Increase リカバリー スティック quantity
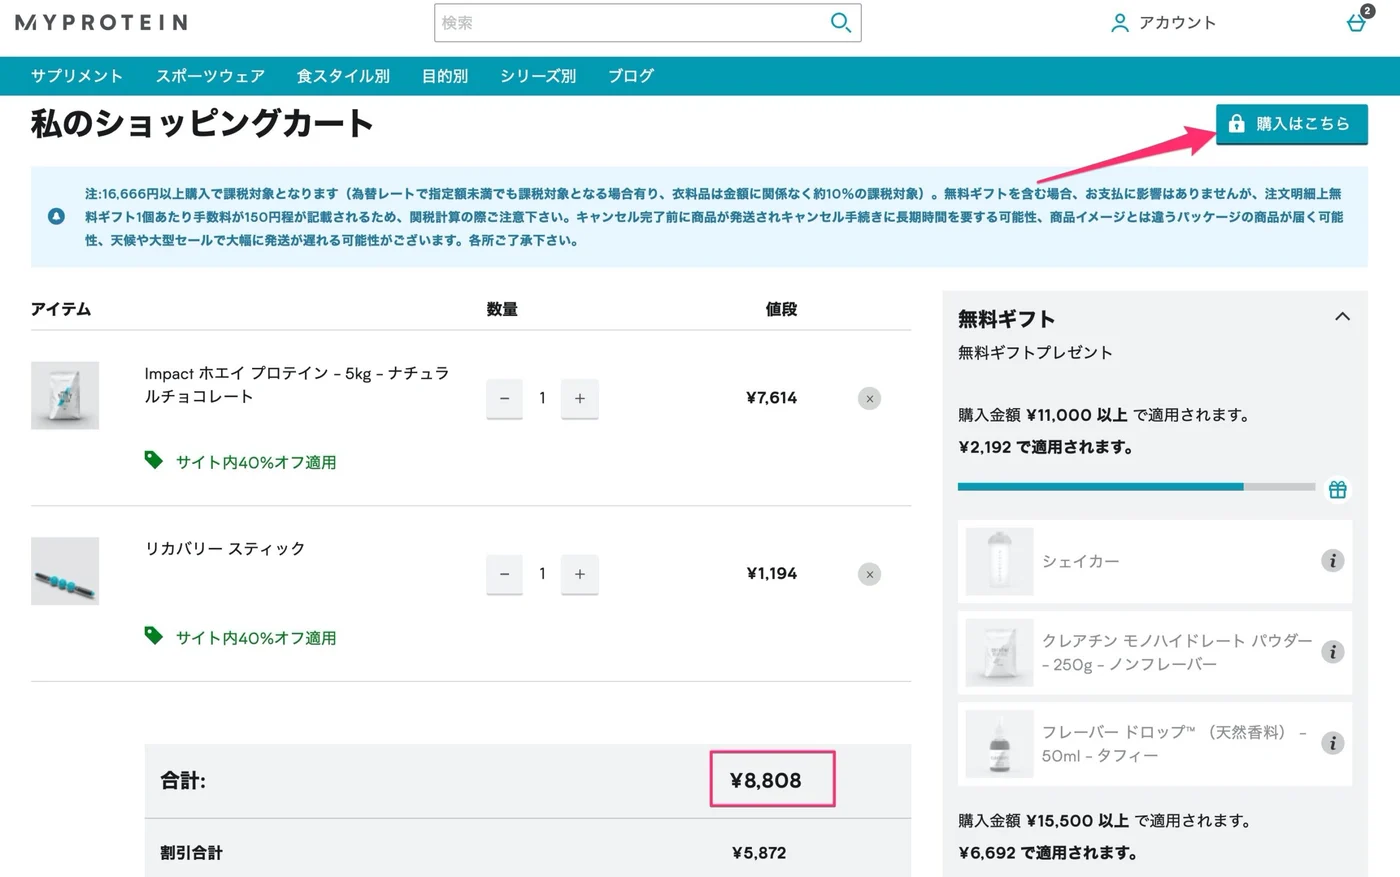 click(x=579, y=574)
